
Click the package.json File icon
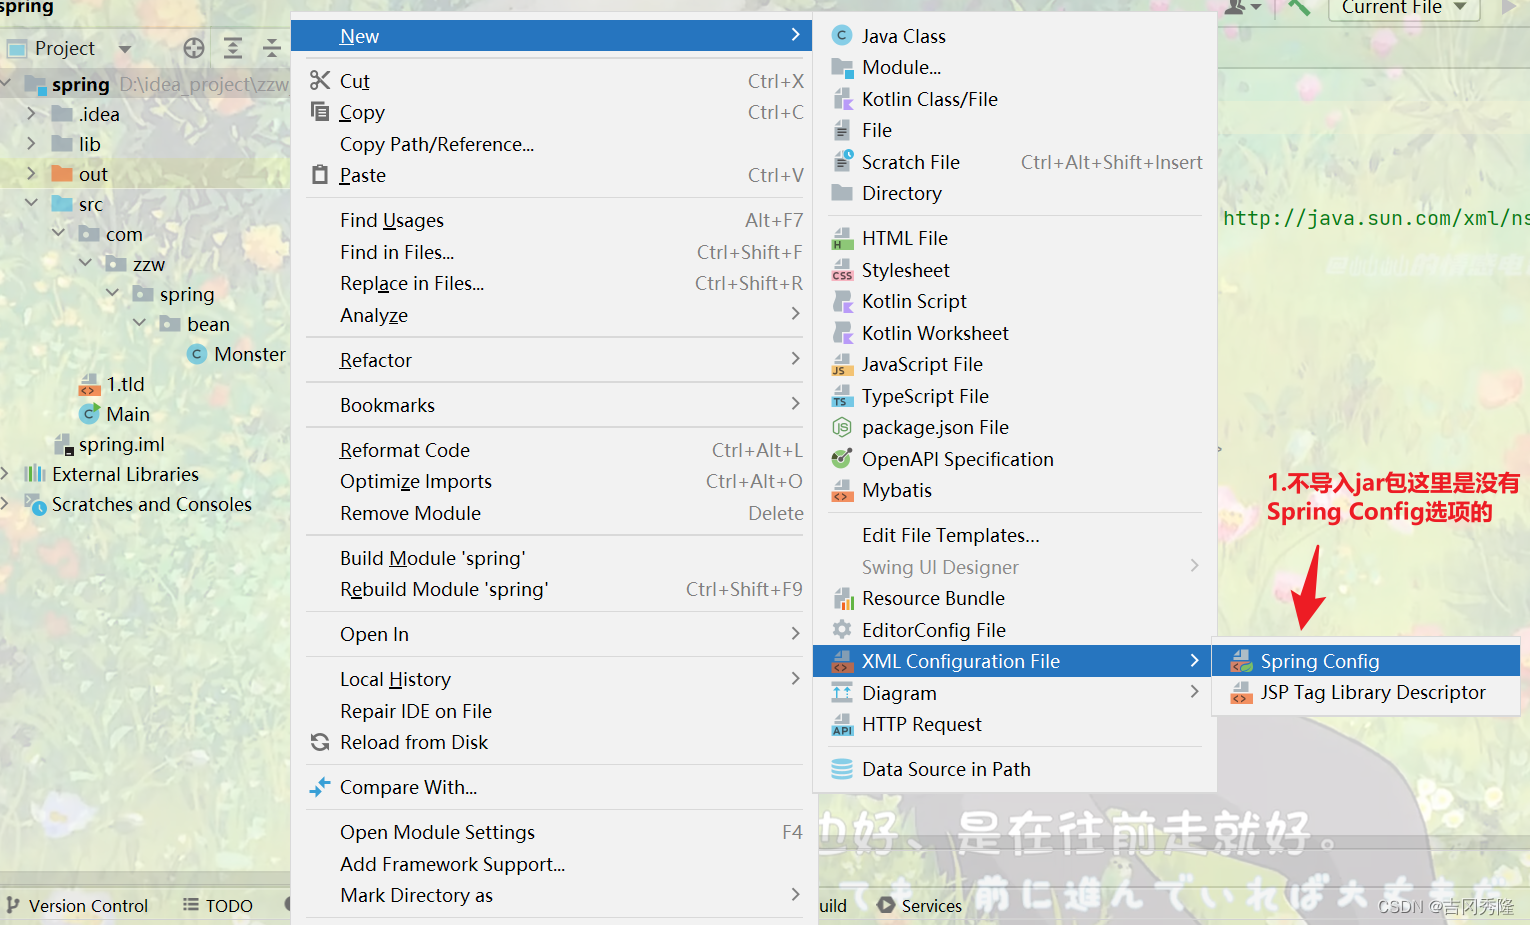(x=842, y=427)
